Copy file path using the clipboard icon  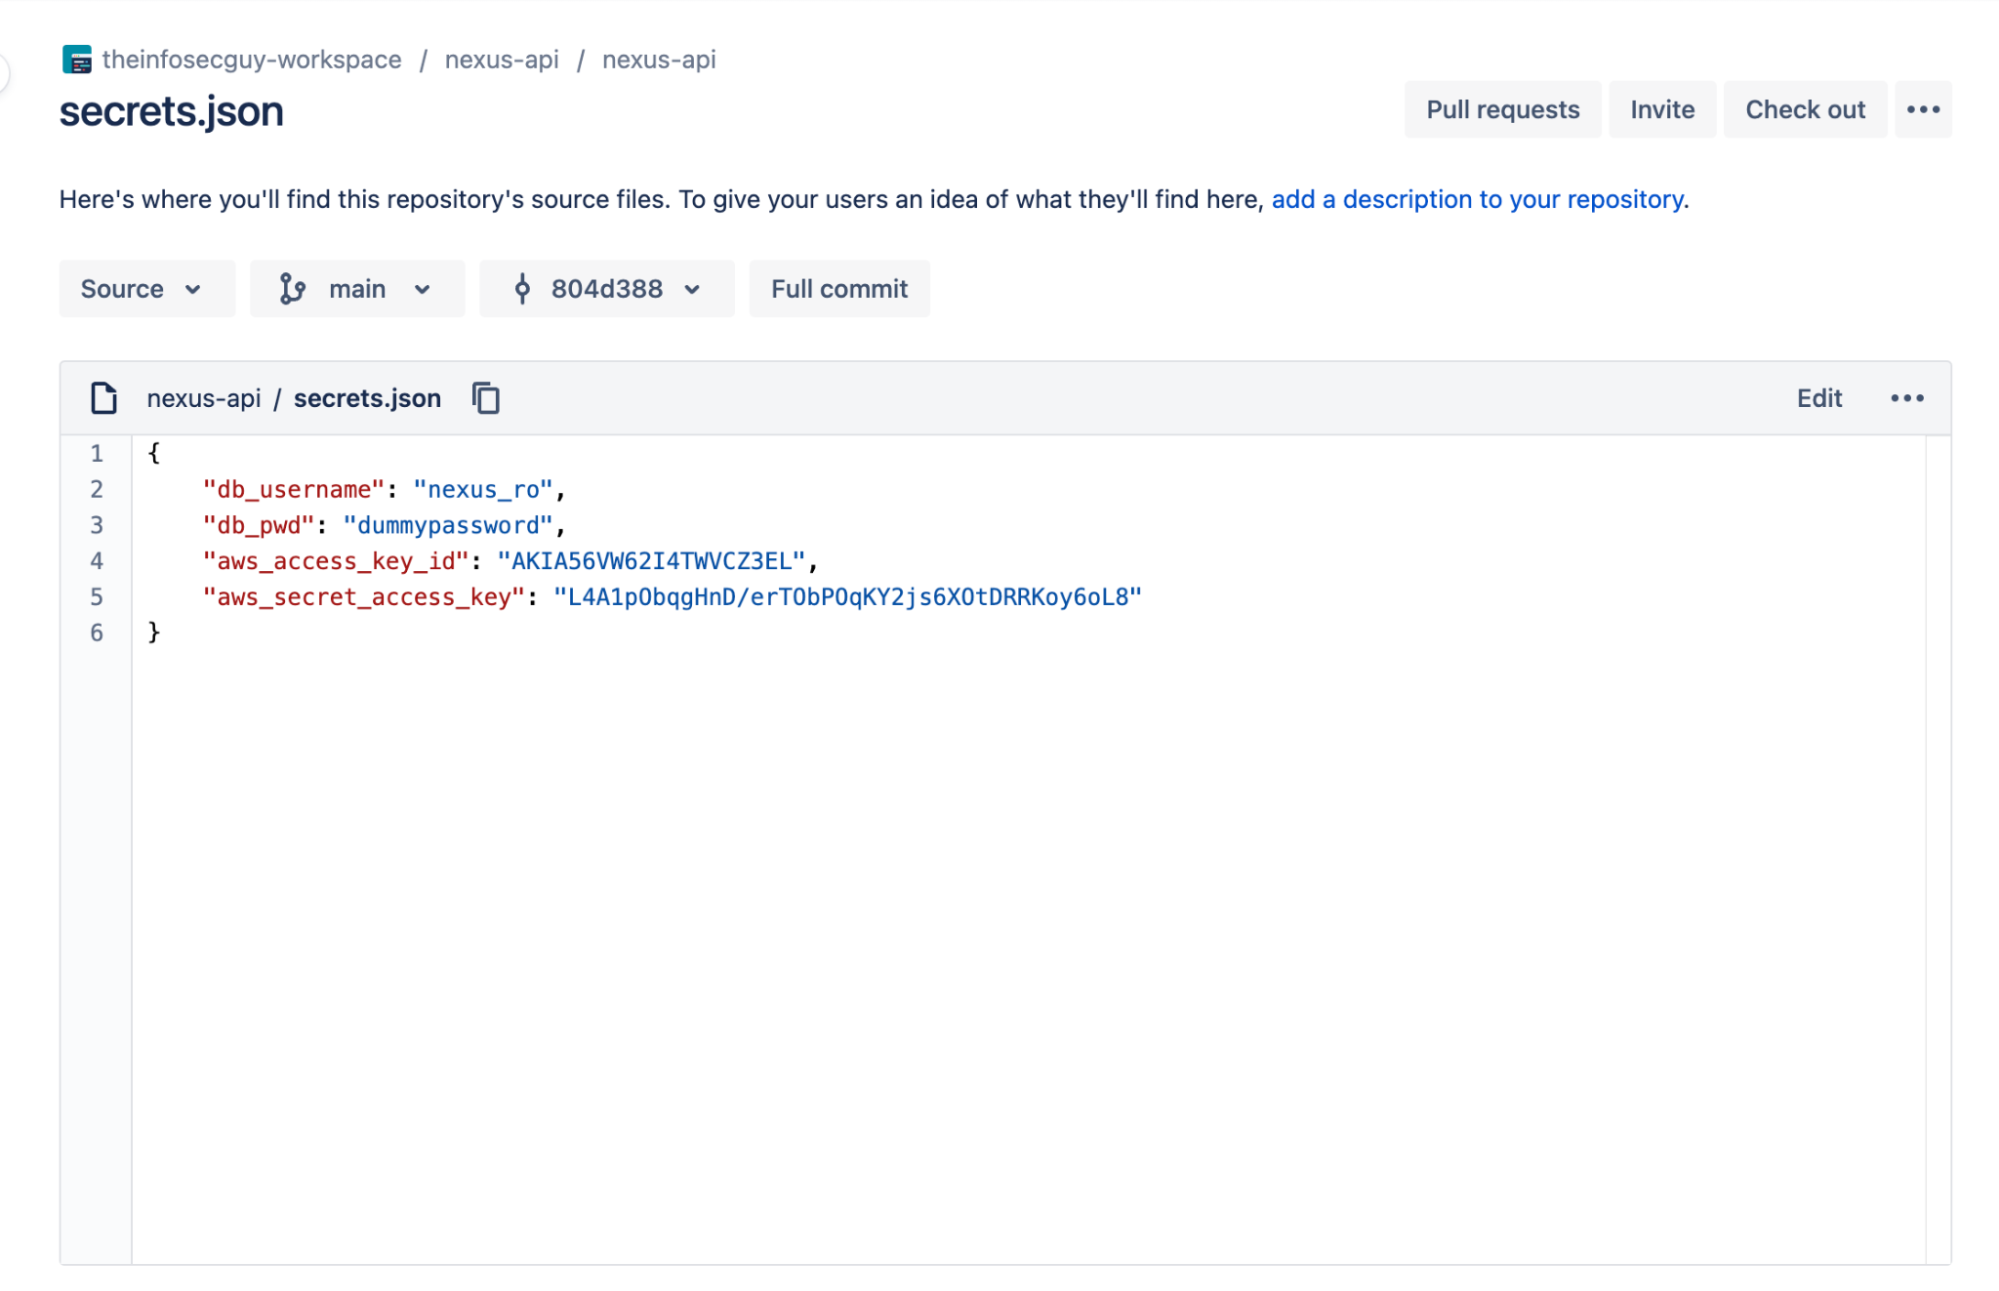click(x=486, y=398)
